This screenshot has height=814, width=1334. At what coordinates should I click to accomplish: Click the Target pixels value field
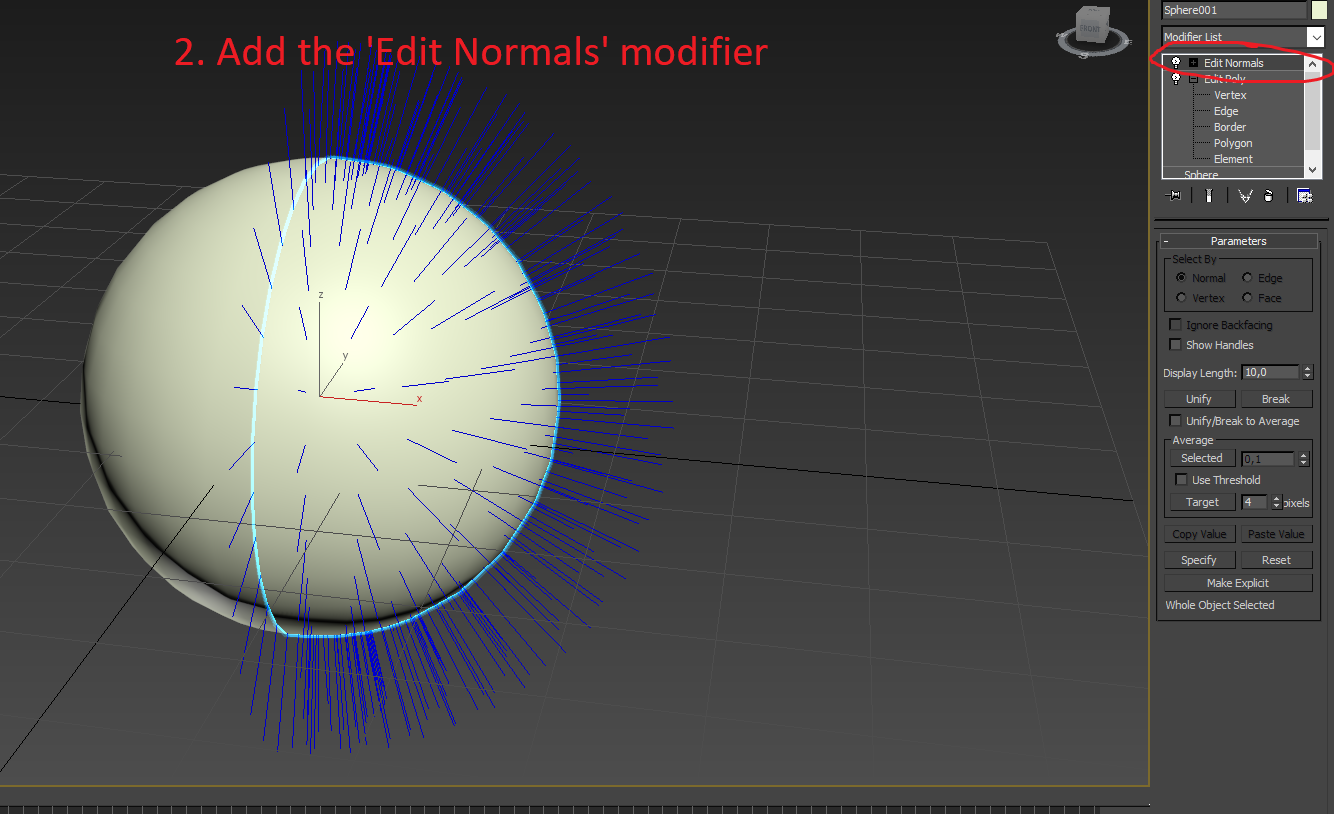point(1255,502)
